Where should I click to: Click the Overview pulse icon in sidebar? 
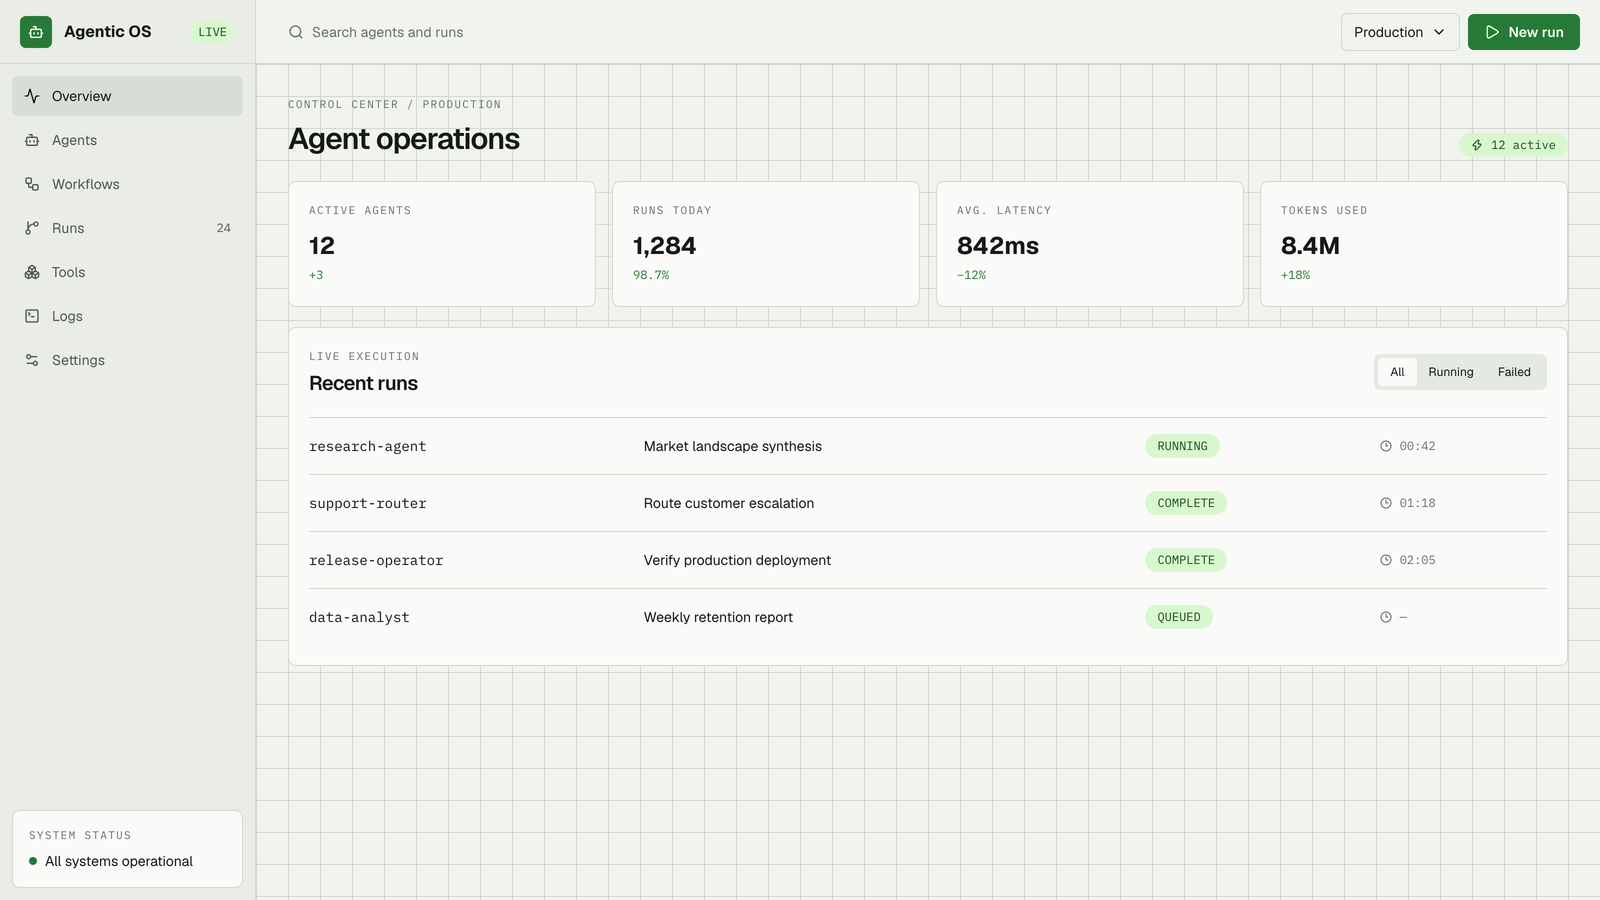tap(32, 96)
